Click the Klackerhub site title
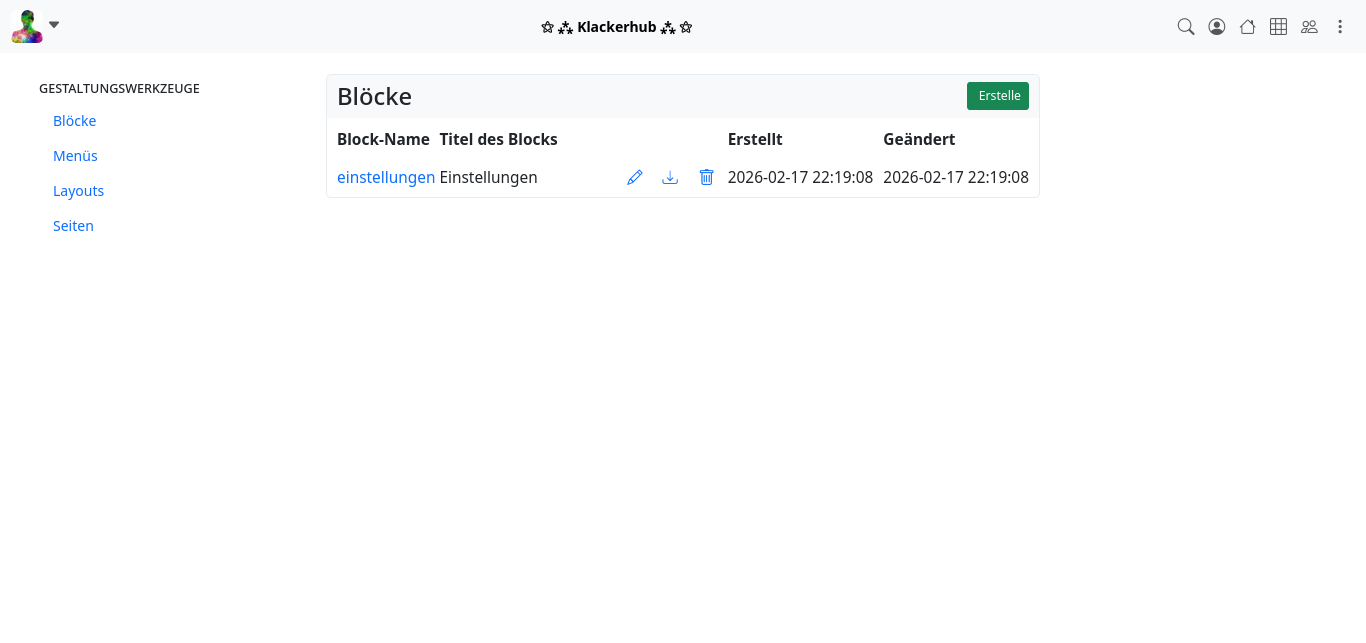 616,27
